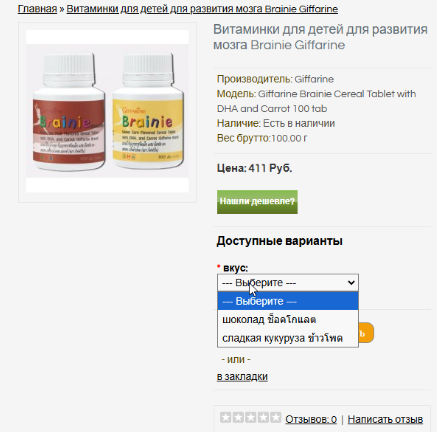Select the '--- Выберите ---' highlighted option

point(288,301)
